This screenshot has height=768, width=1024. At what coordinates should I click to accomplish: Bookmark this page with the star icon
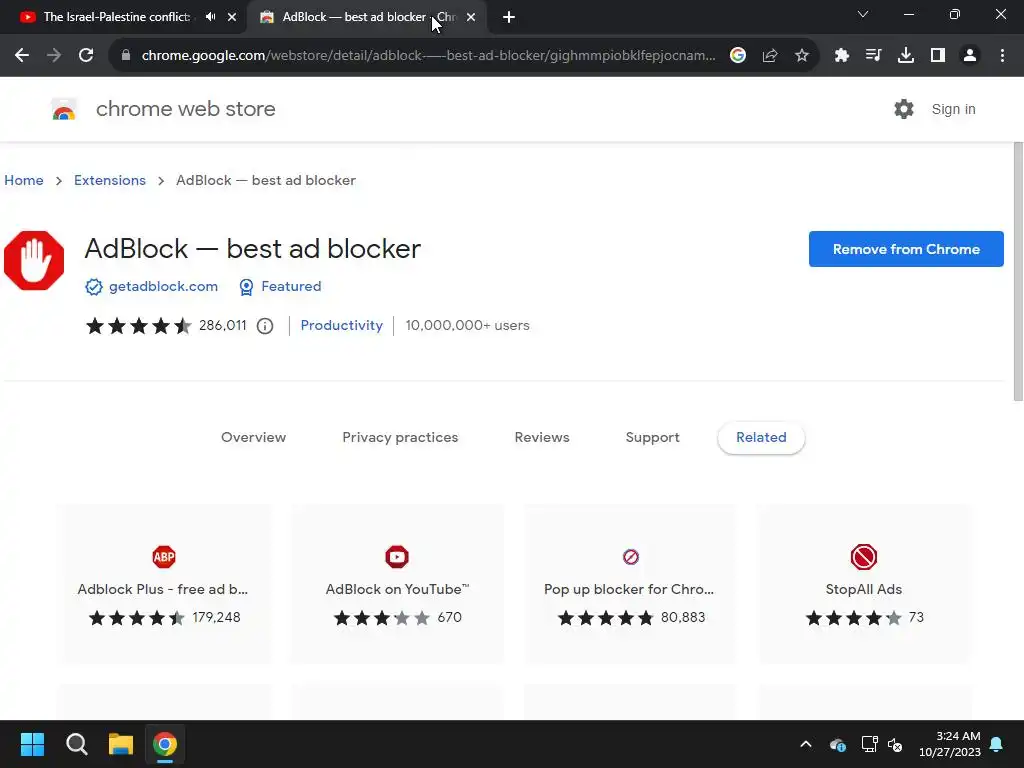pyautogui.click(x=802, y=56)
